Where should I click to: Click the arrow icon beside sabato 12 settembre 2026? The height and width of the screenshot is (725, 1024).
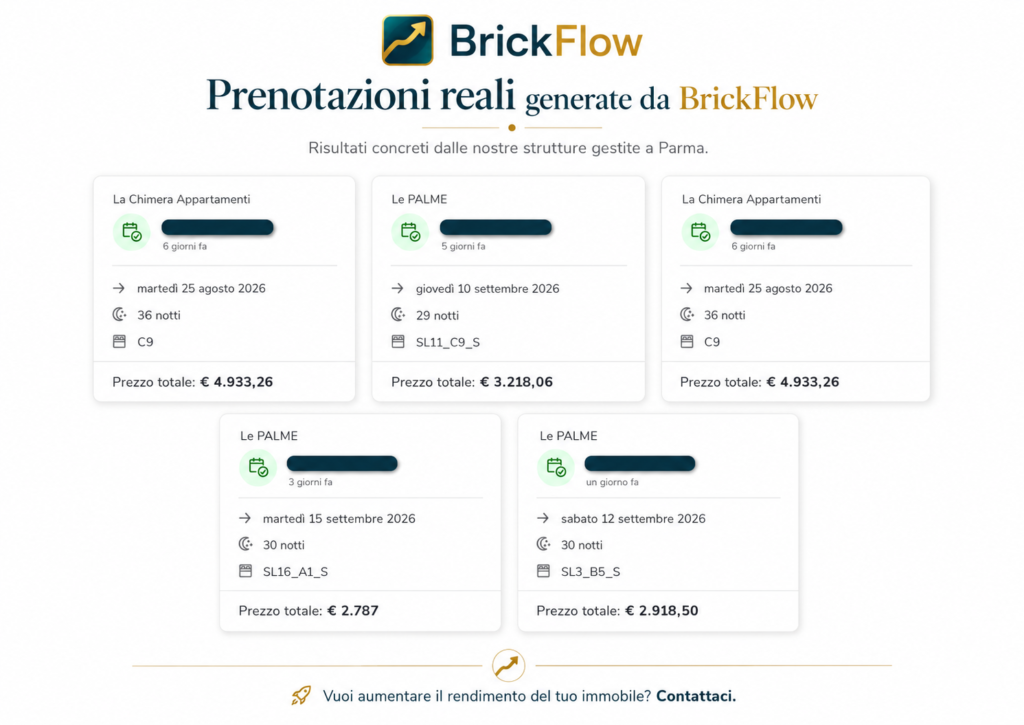click(x=543, y=518)
